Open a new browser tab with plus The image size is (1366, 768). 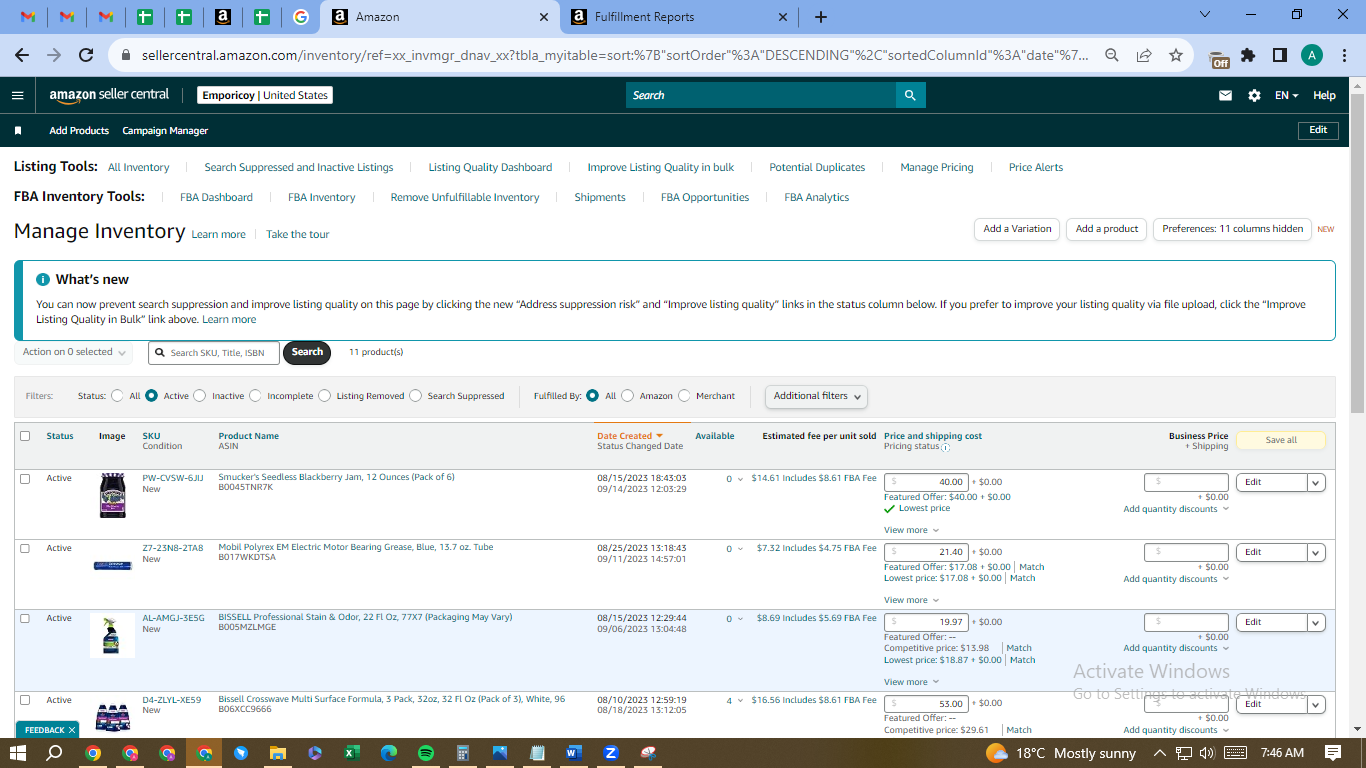click(x=821, y=17)
